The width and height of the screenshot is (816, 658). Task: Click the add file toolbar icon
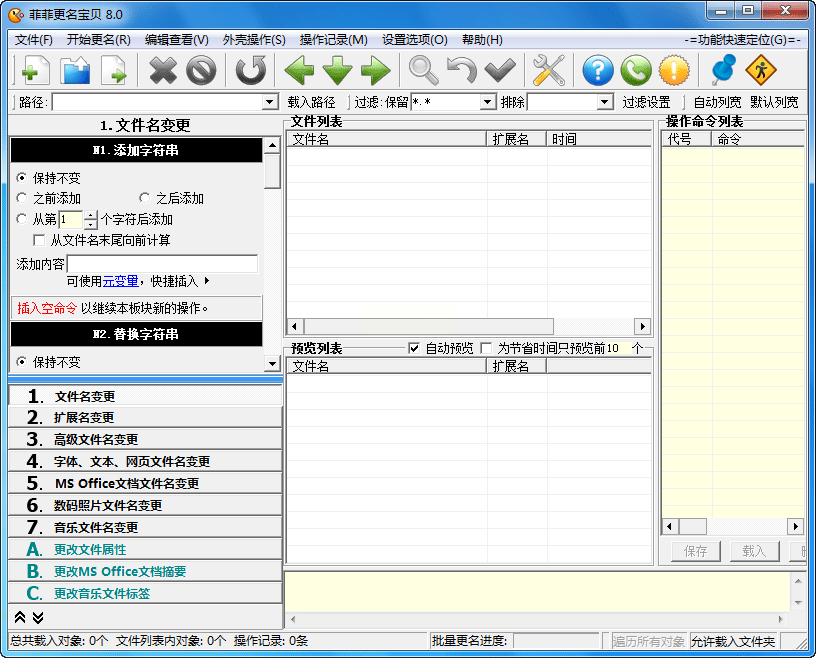tap(30, 71)
